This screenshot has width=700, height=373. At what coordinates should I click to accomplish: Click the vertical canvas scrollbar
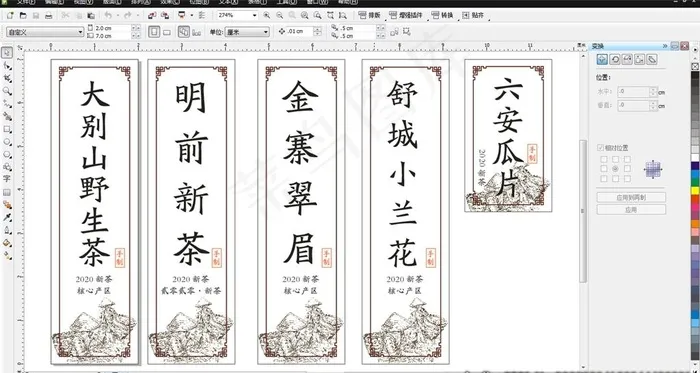(583, 211)
